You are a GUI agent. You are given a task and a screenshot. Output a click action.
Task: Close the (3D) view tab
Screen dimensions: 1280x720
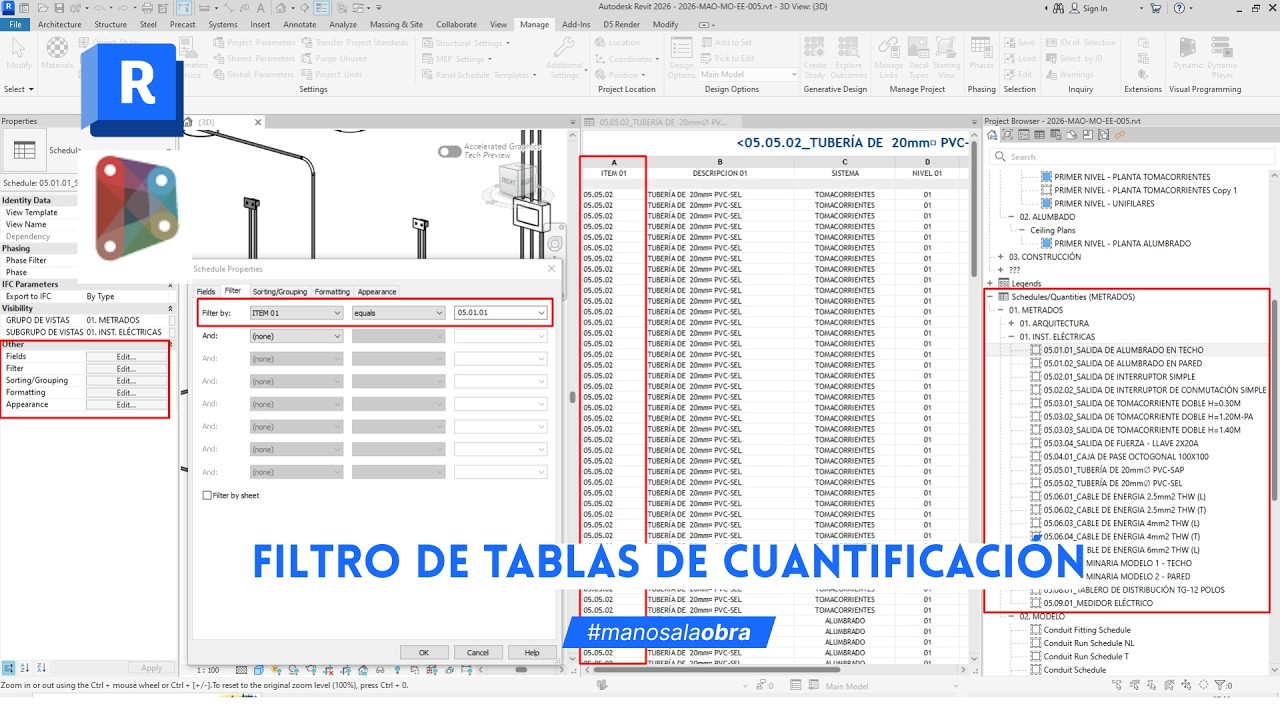coord(257,122)
